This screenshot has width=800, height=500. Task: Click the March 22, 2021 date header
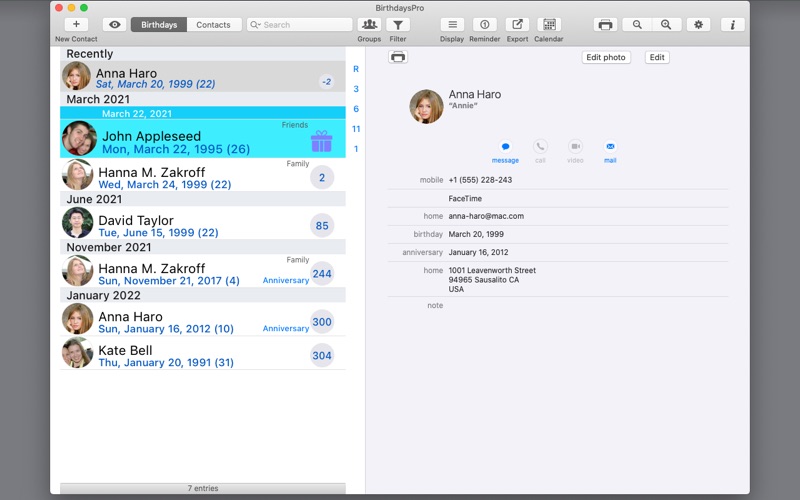[x=203, y=113]
